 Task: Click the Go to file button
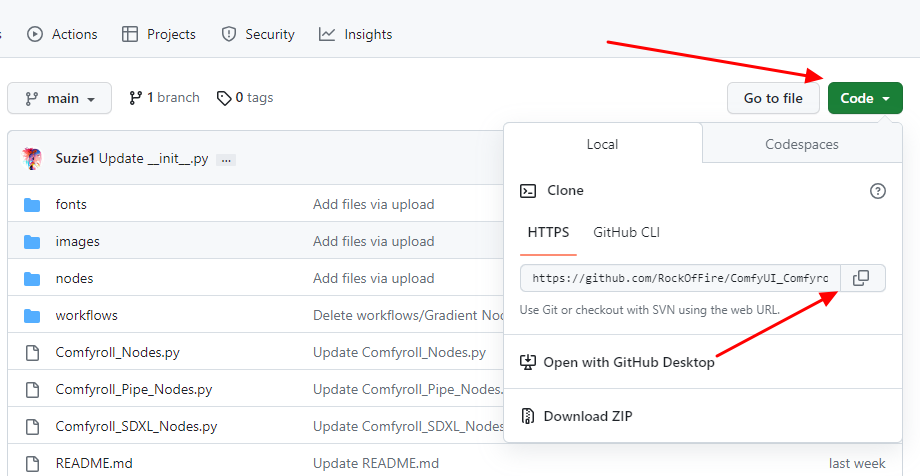click(773, 98)
